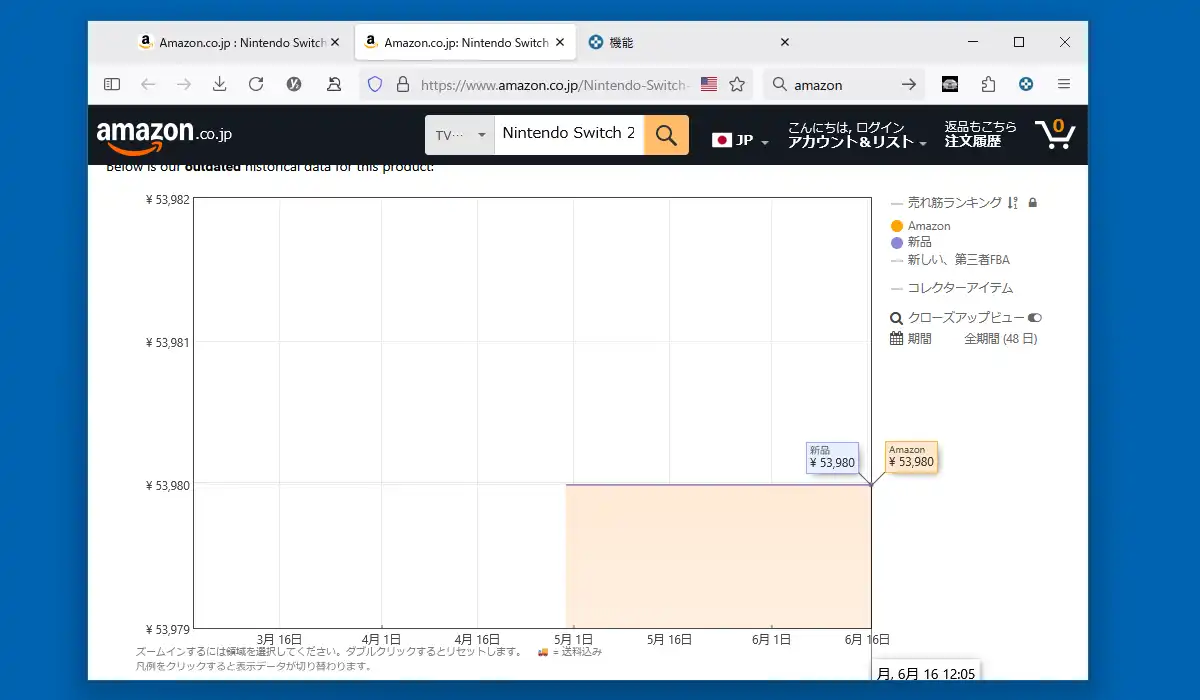Toggle the クローズアップビュー switch

point(1035,318)
